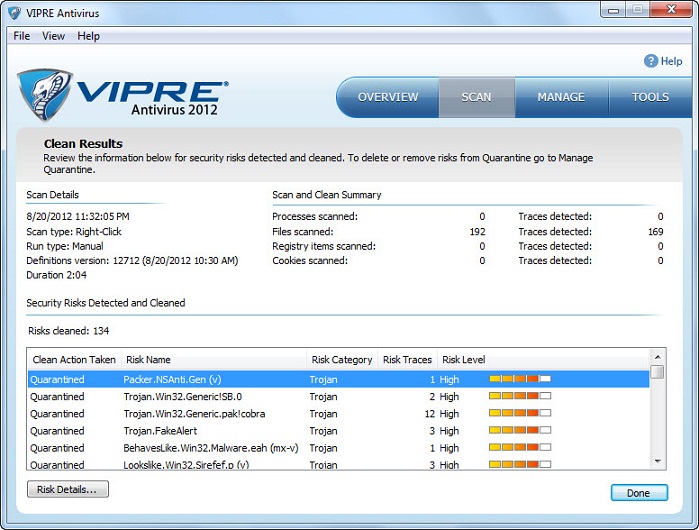Switch to the OVERVIEW tab
This screenshot has height=530, width=699.
(388, 97)
